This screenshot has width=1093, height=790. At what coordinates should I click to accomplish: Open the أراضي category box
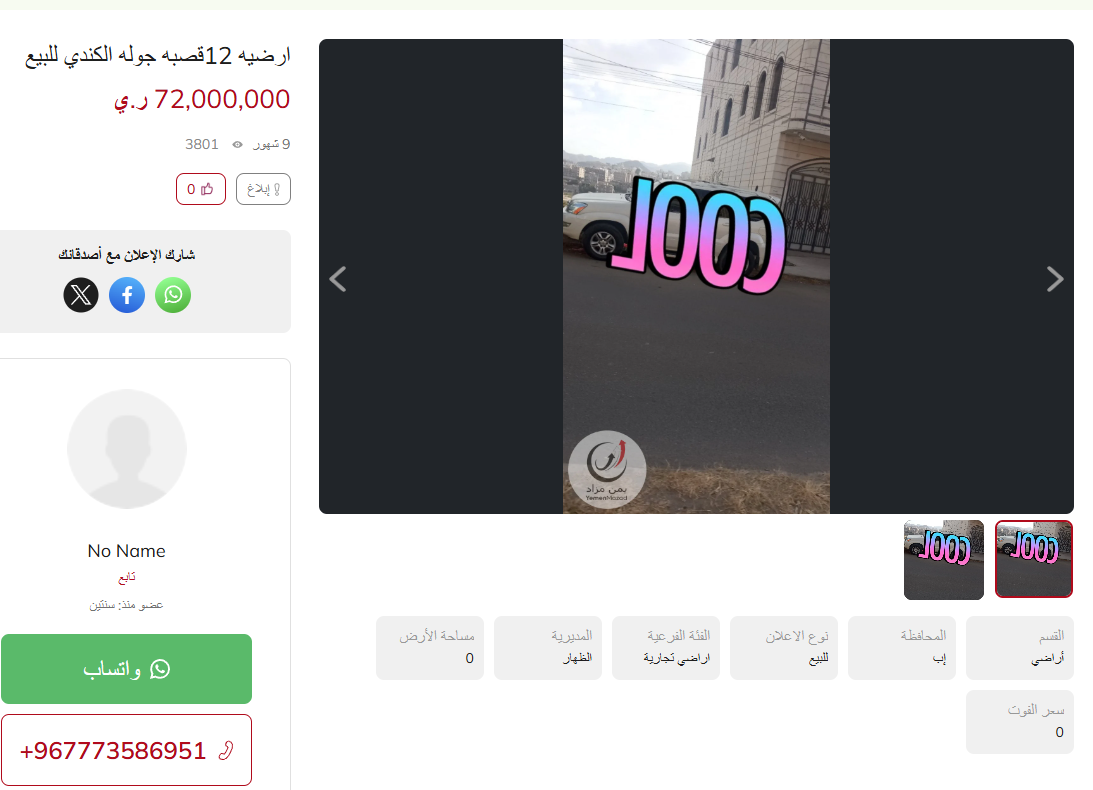[1019, 648]
